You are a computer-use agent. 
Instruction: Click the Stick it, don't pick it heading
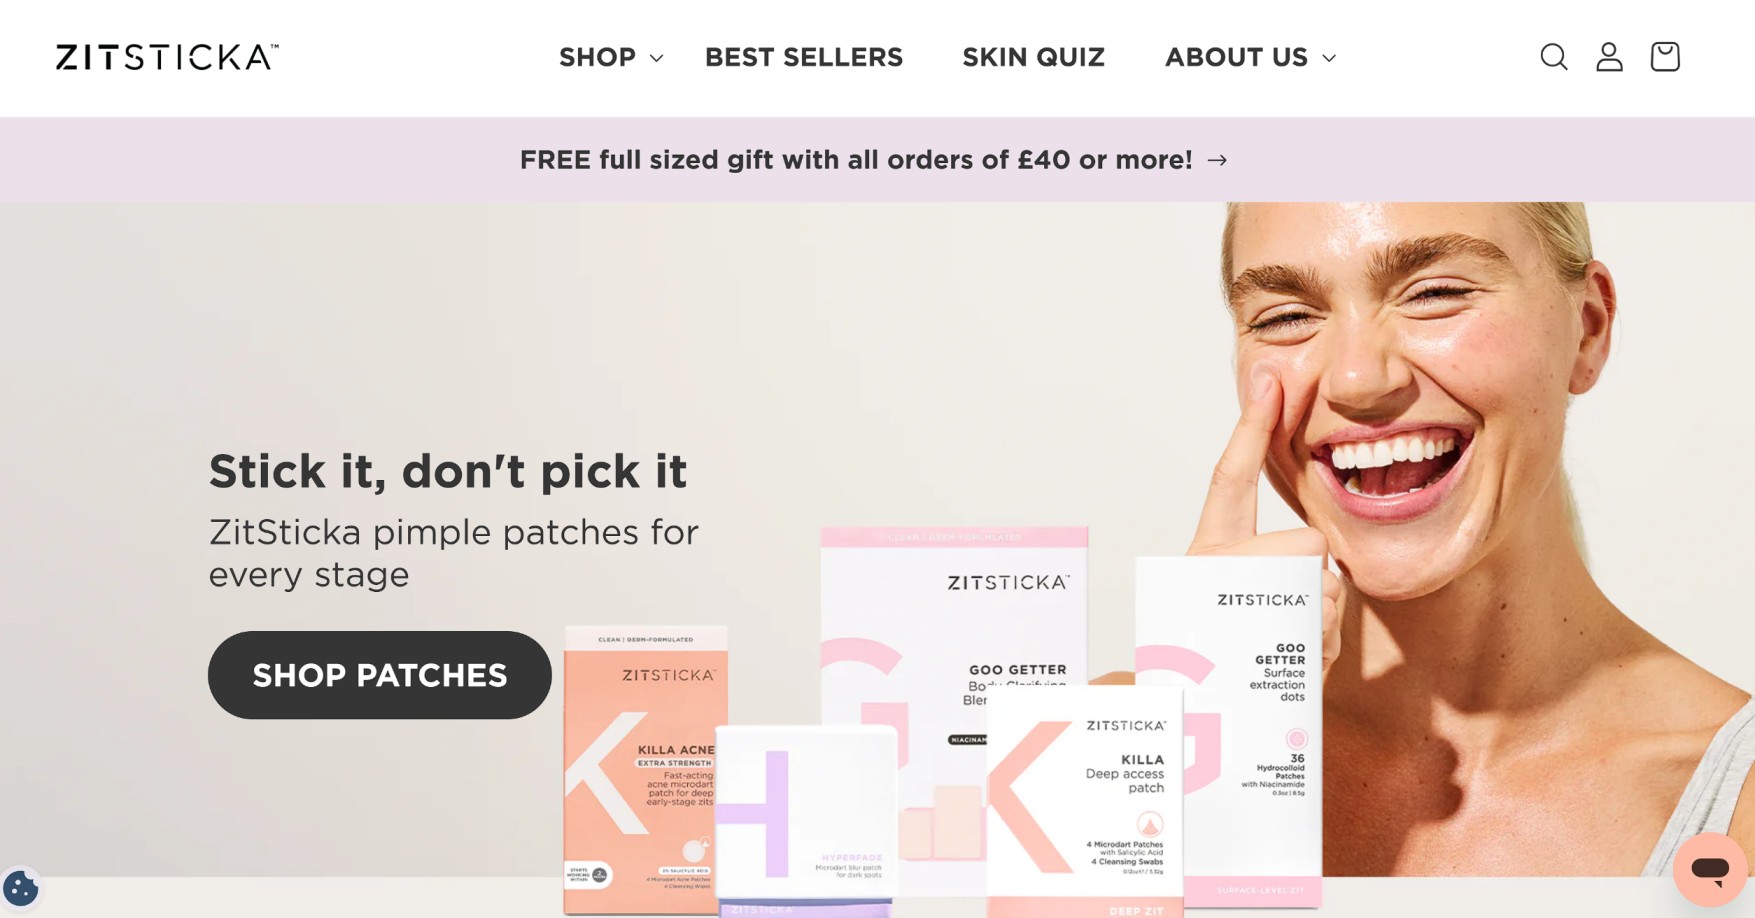coord(448,471)
